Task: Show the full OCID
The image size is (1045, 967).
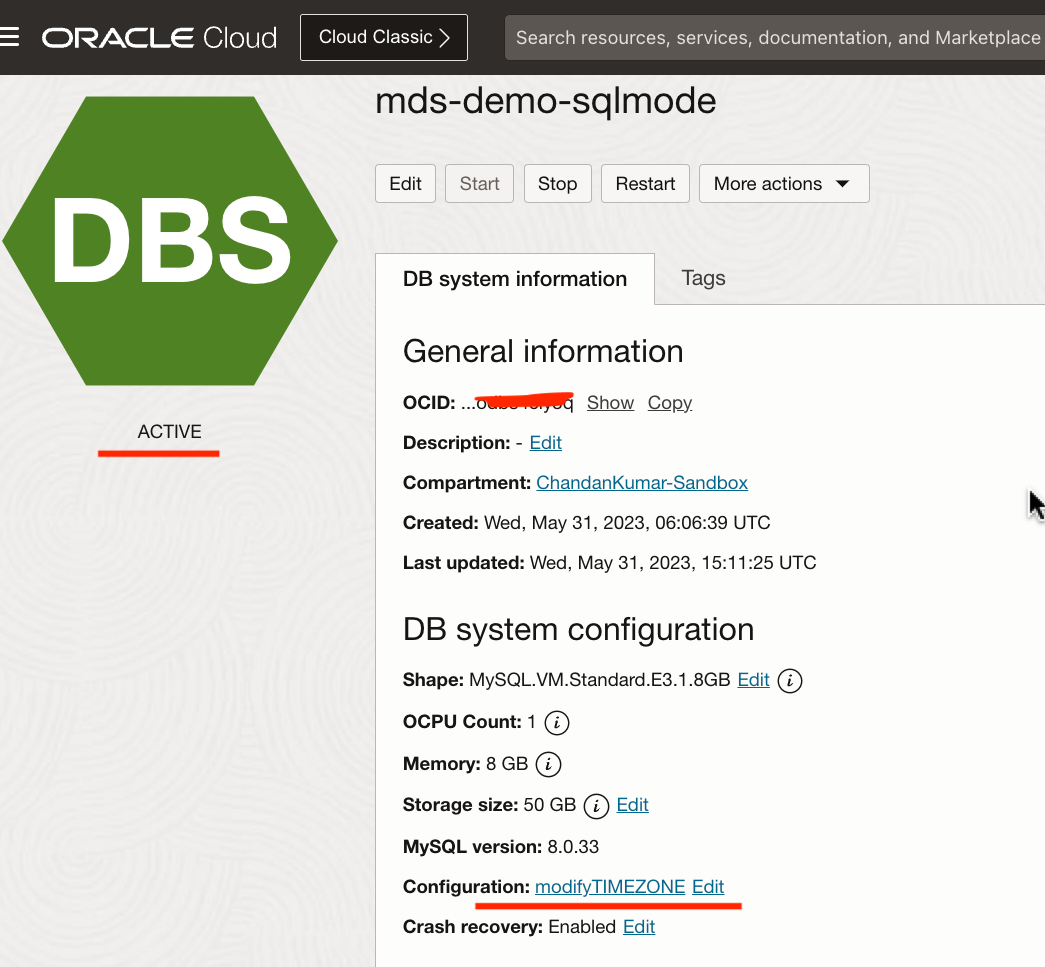Action: 610,403
